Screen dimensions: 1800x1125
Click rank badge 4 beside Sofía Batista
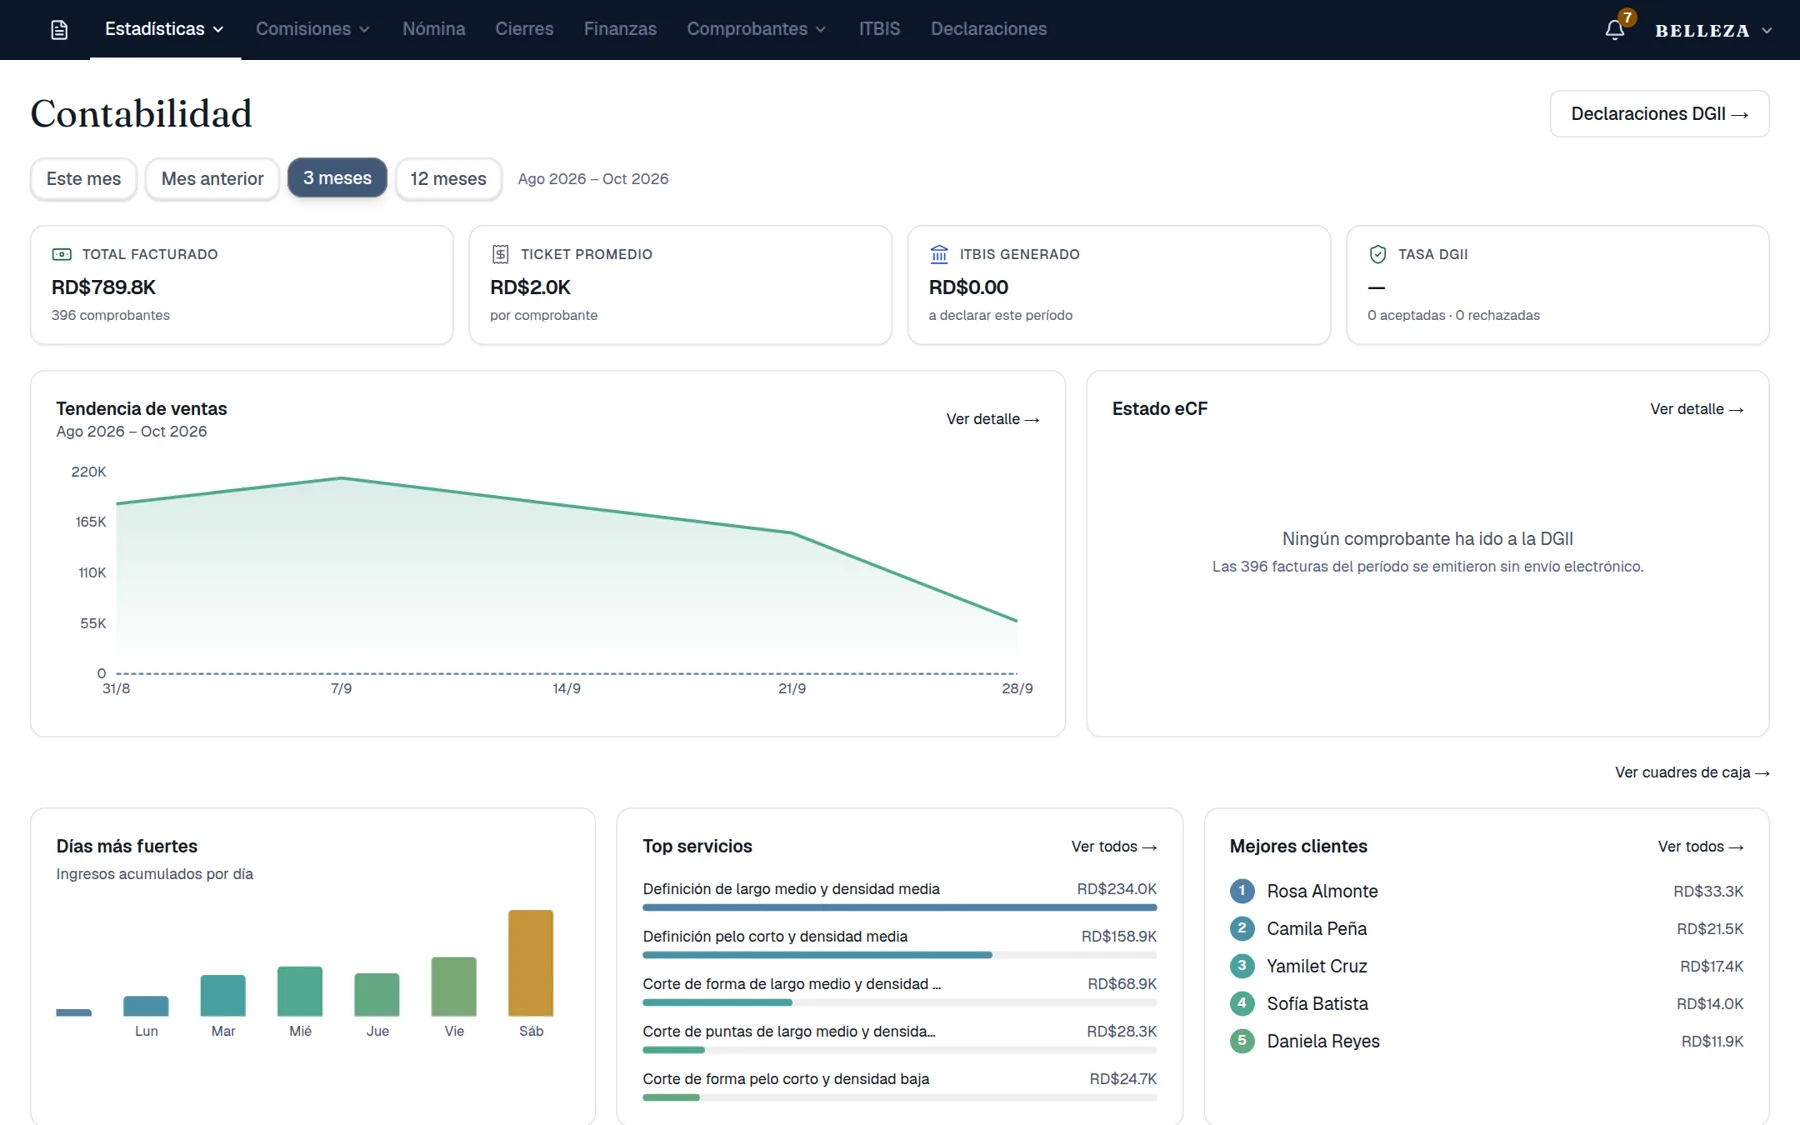tap(1242, 1003)
